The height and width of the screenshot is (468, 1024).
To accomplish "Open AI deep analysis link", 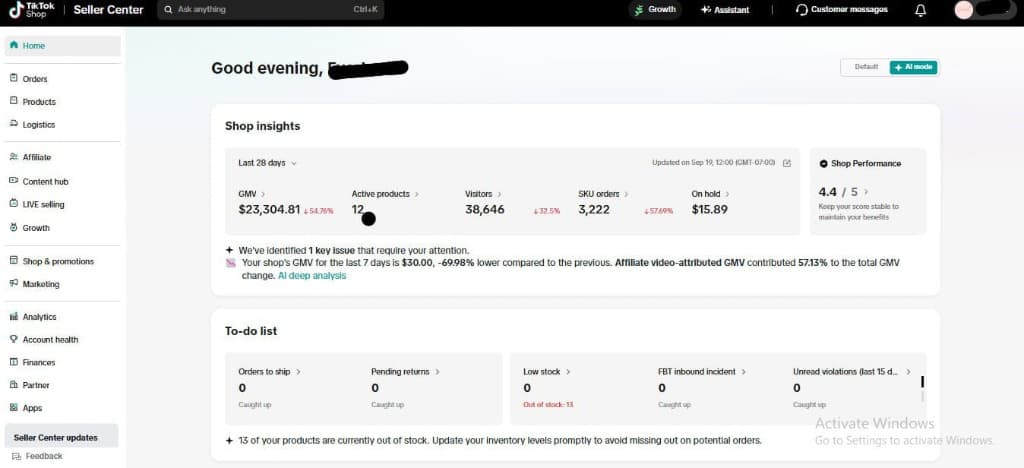I will coord(312,275).
